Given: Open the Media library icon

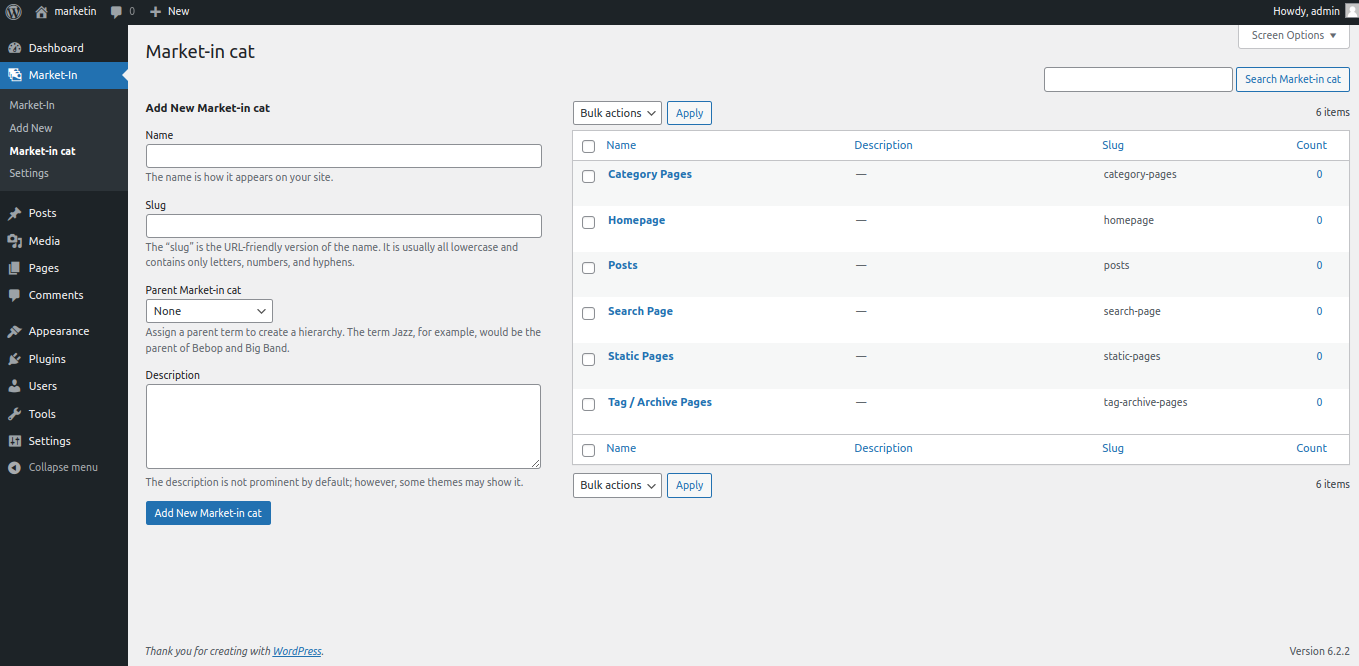Looking at the screenshot, I should 15,241.
